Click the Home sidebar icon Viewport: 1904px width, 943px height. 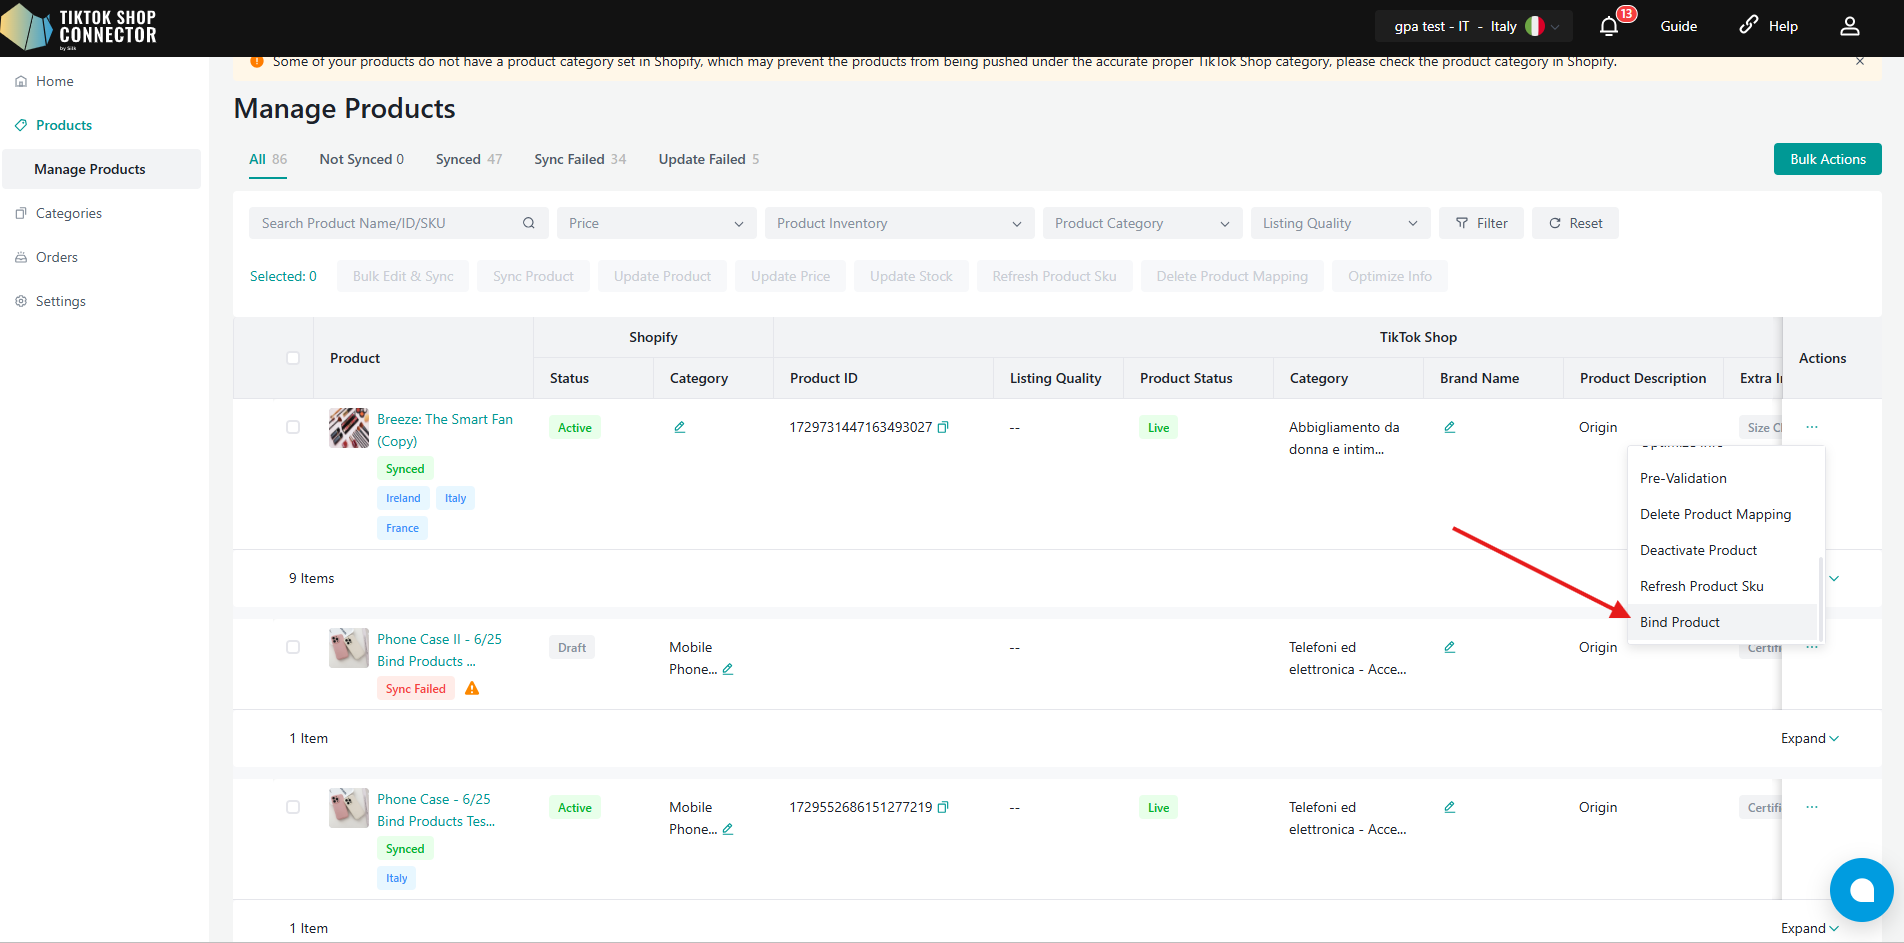(x=21, y=81)
